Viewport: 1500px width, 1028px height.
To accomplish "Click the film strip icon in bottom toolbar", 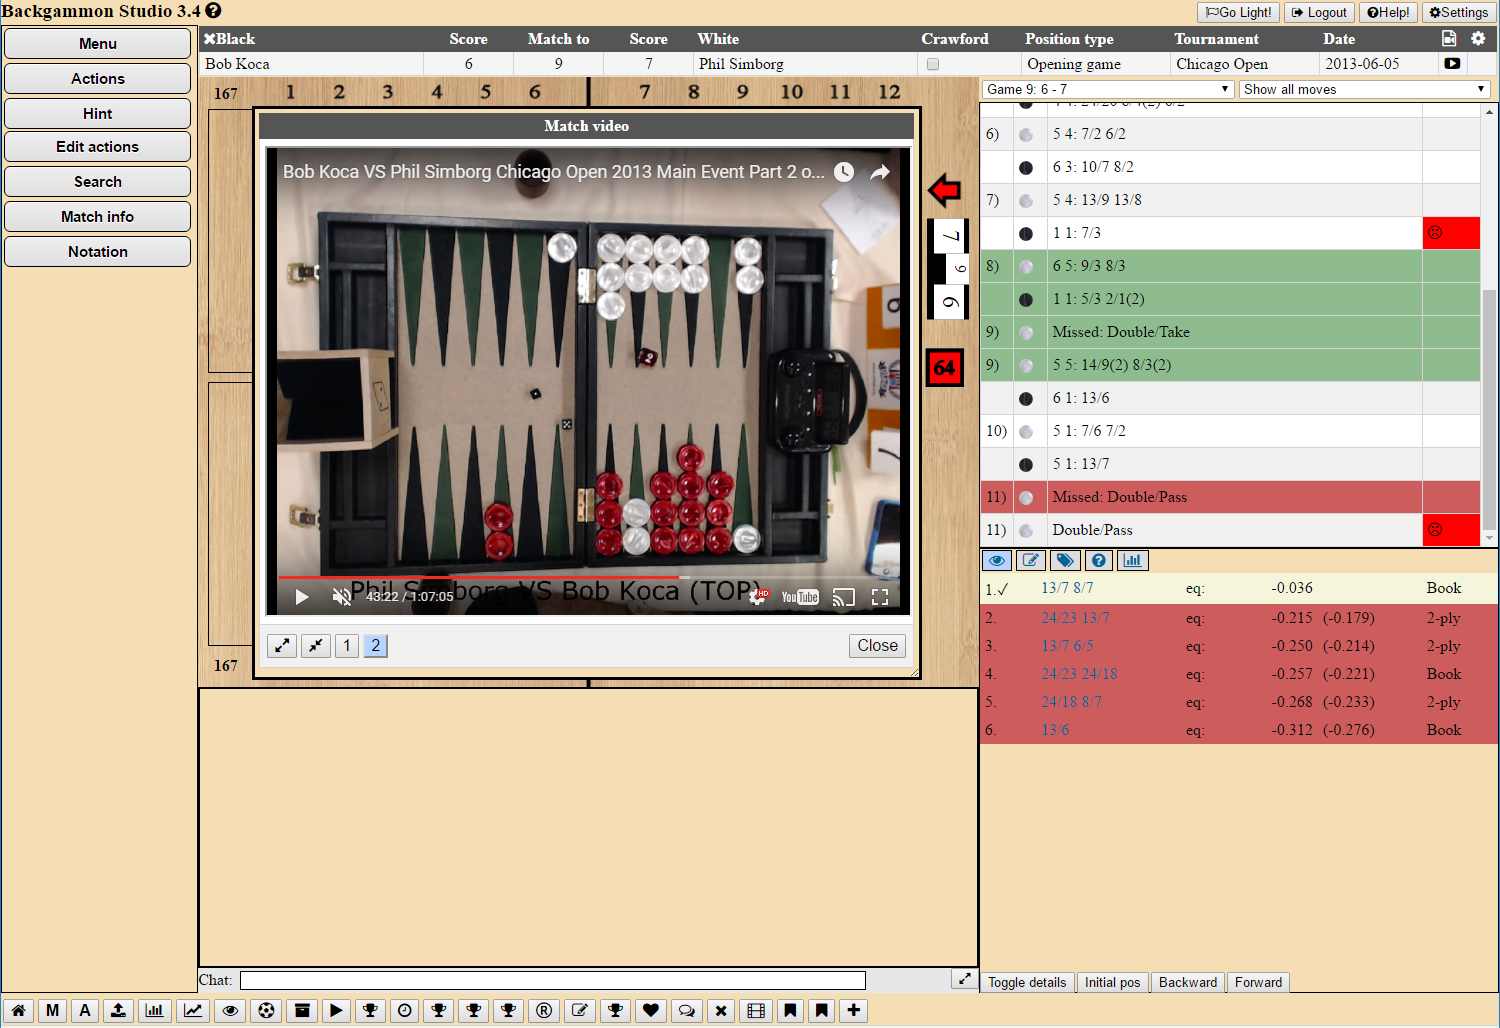I will [756, 1010].
